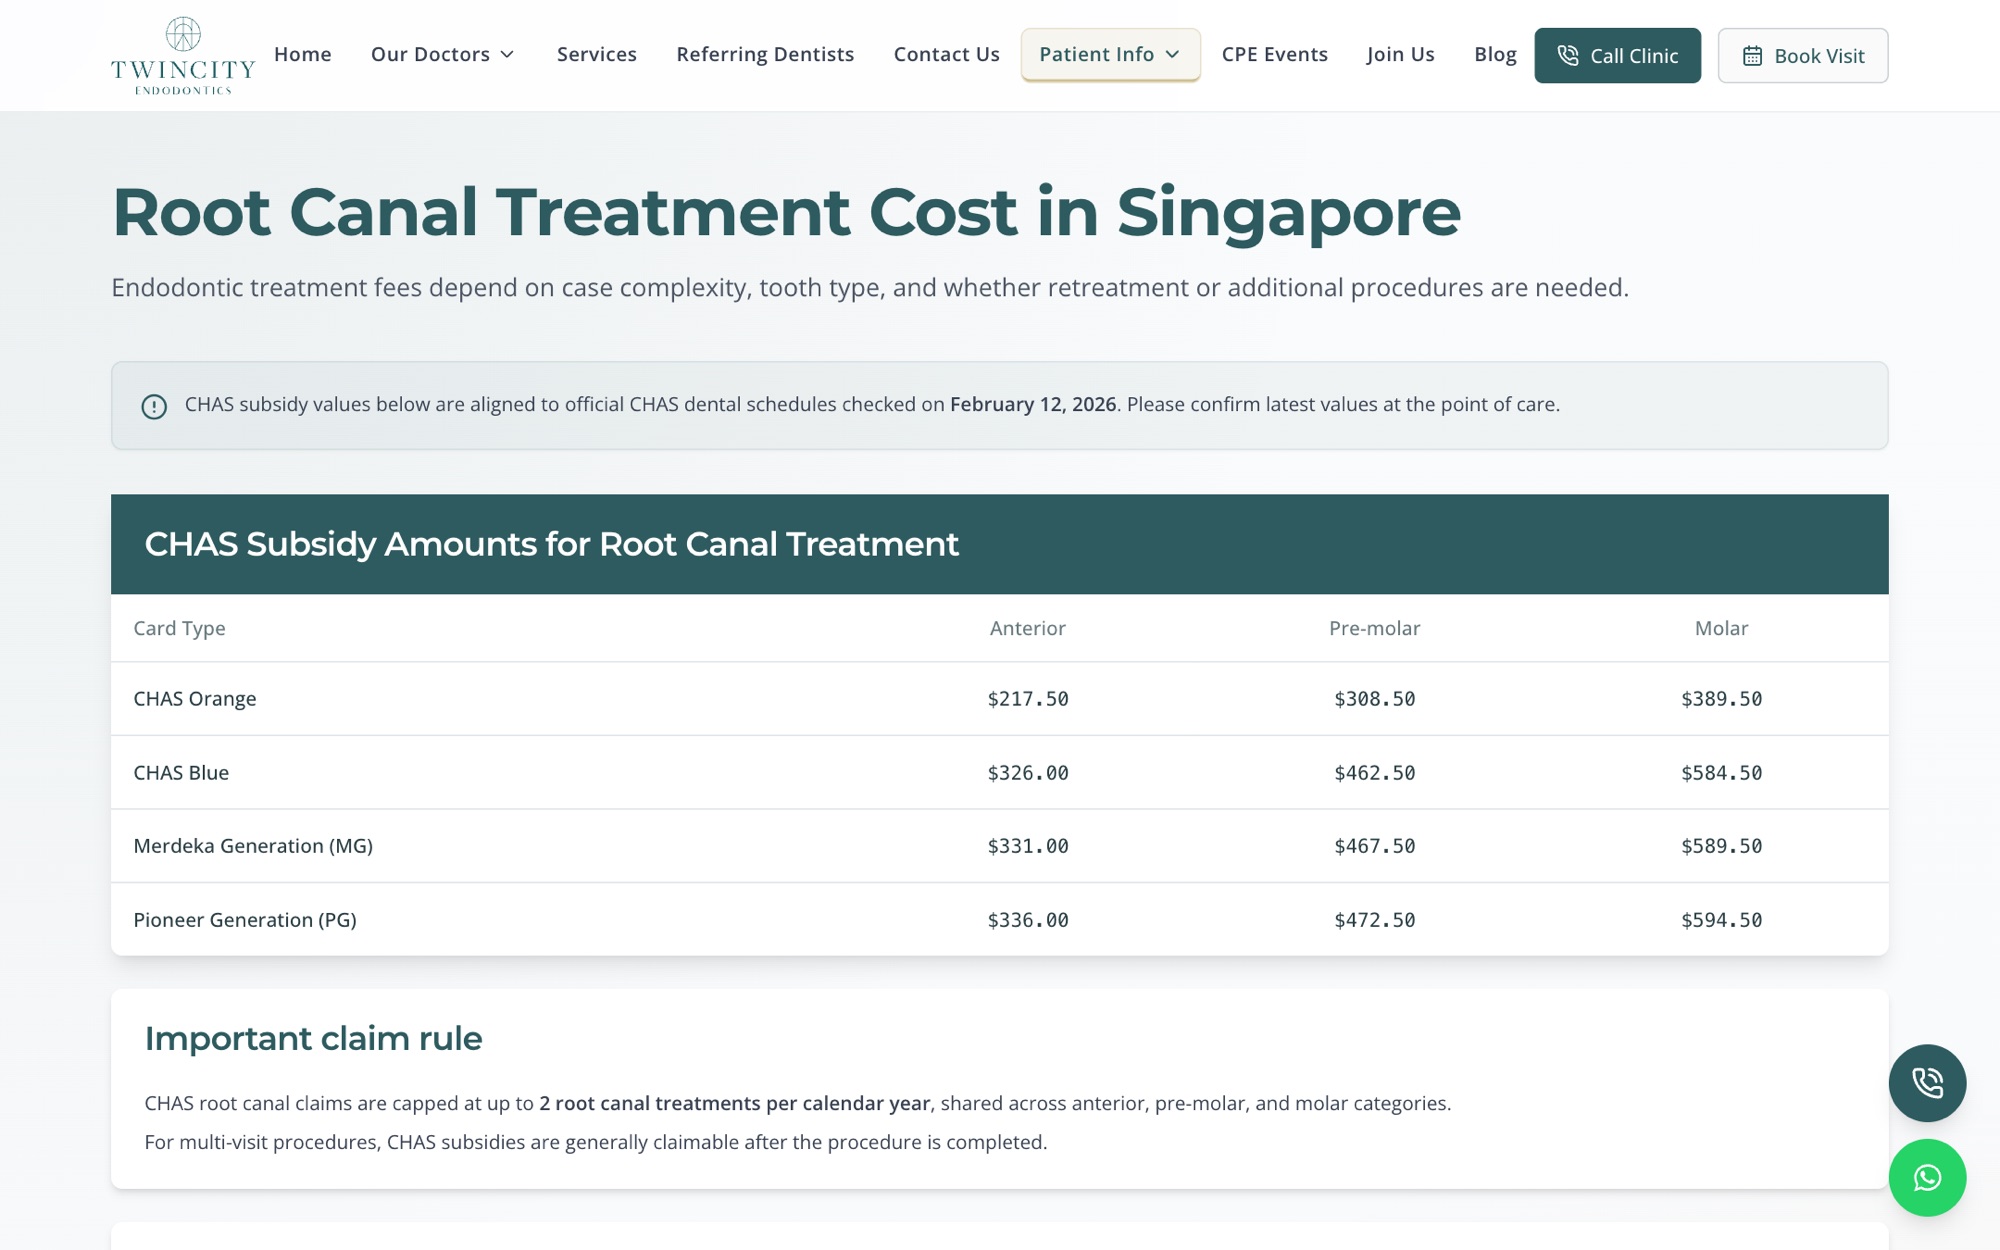Navigate to Contact Us
2000x1250 pixels.
(947, 54)
